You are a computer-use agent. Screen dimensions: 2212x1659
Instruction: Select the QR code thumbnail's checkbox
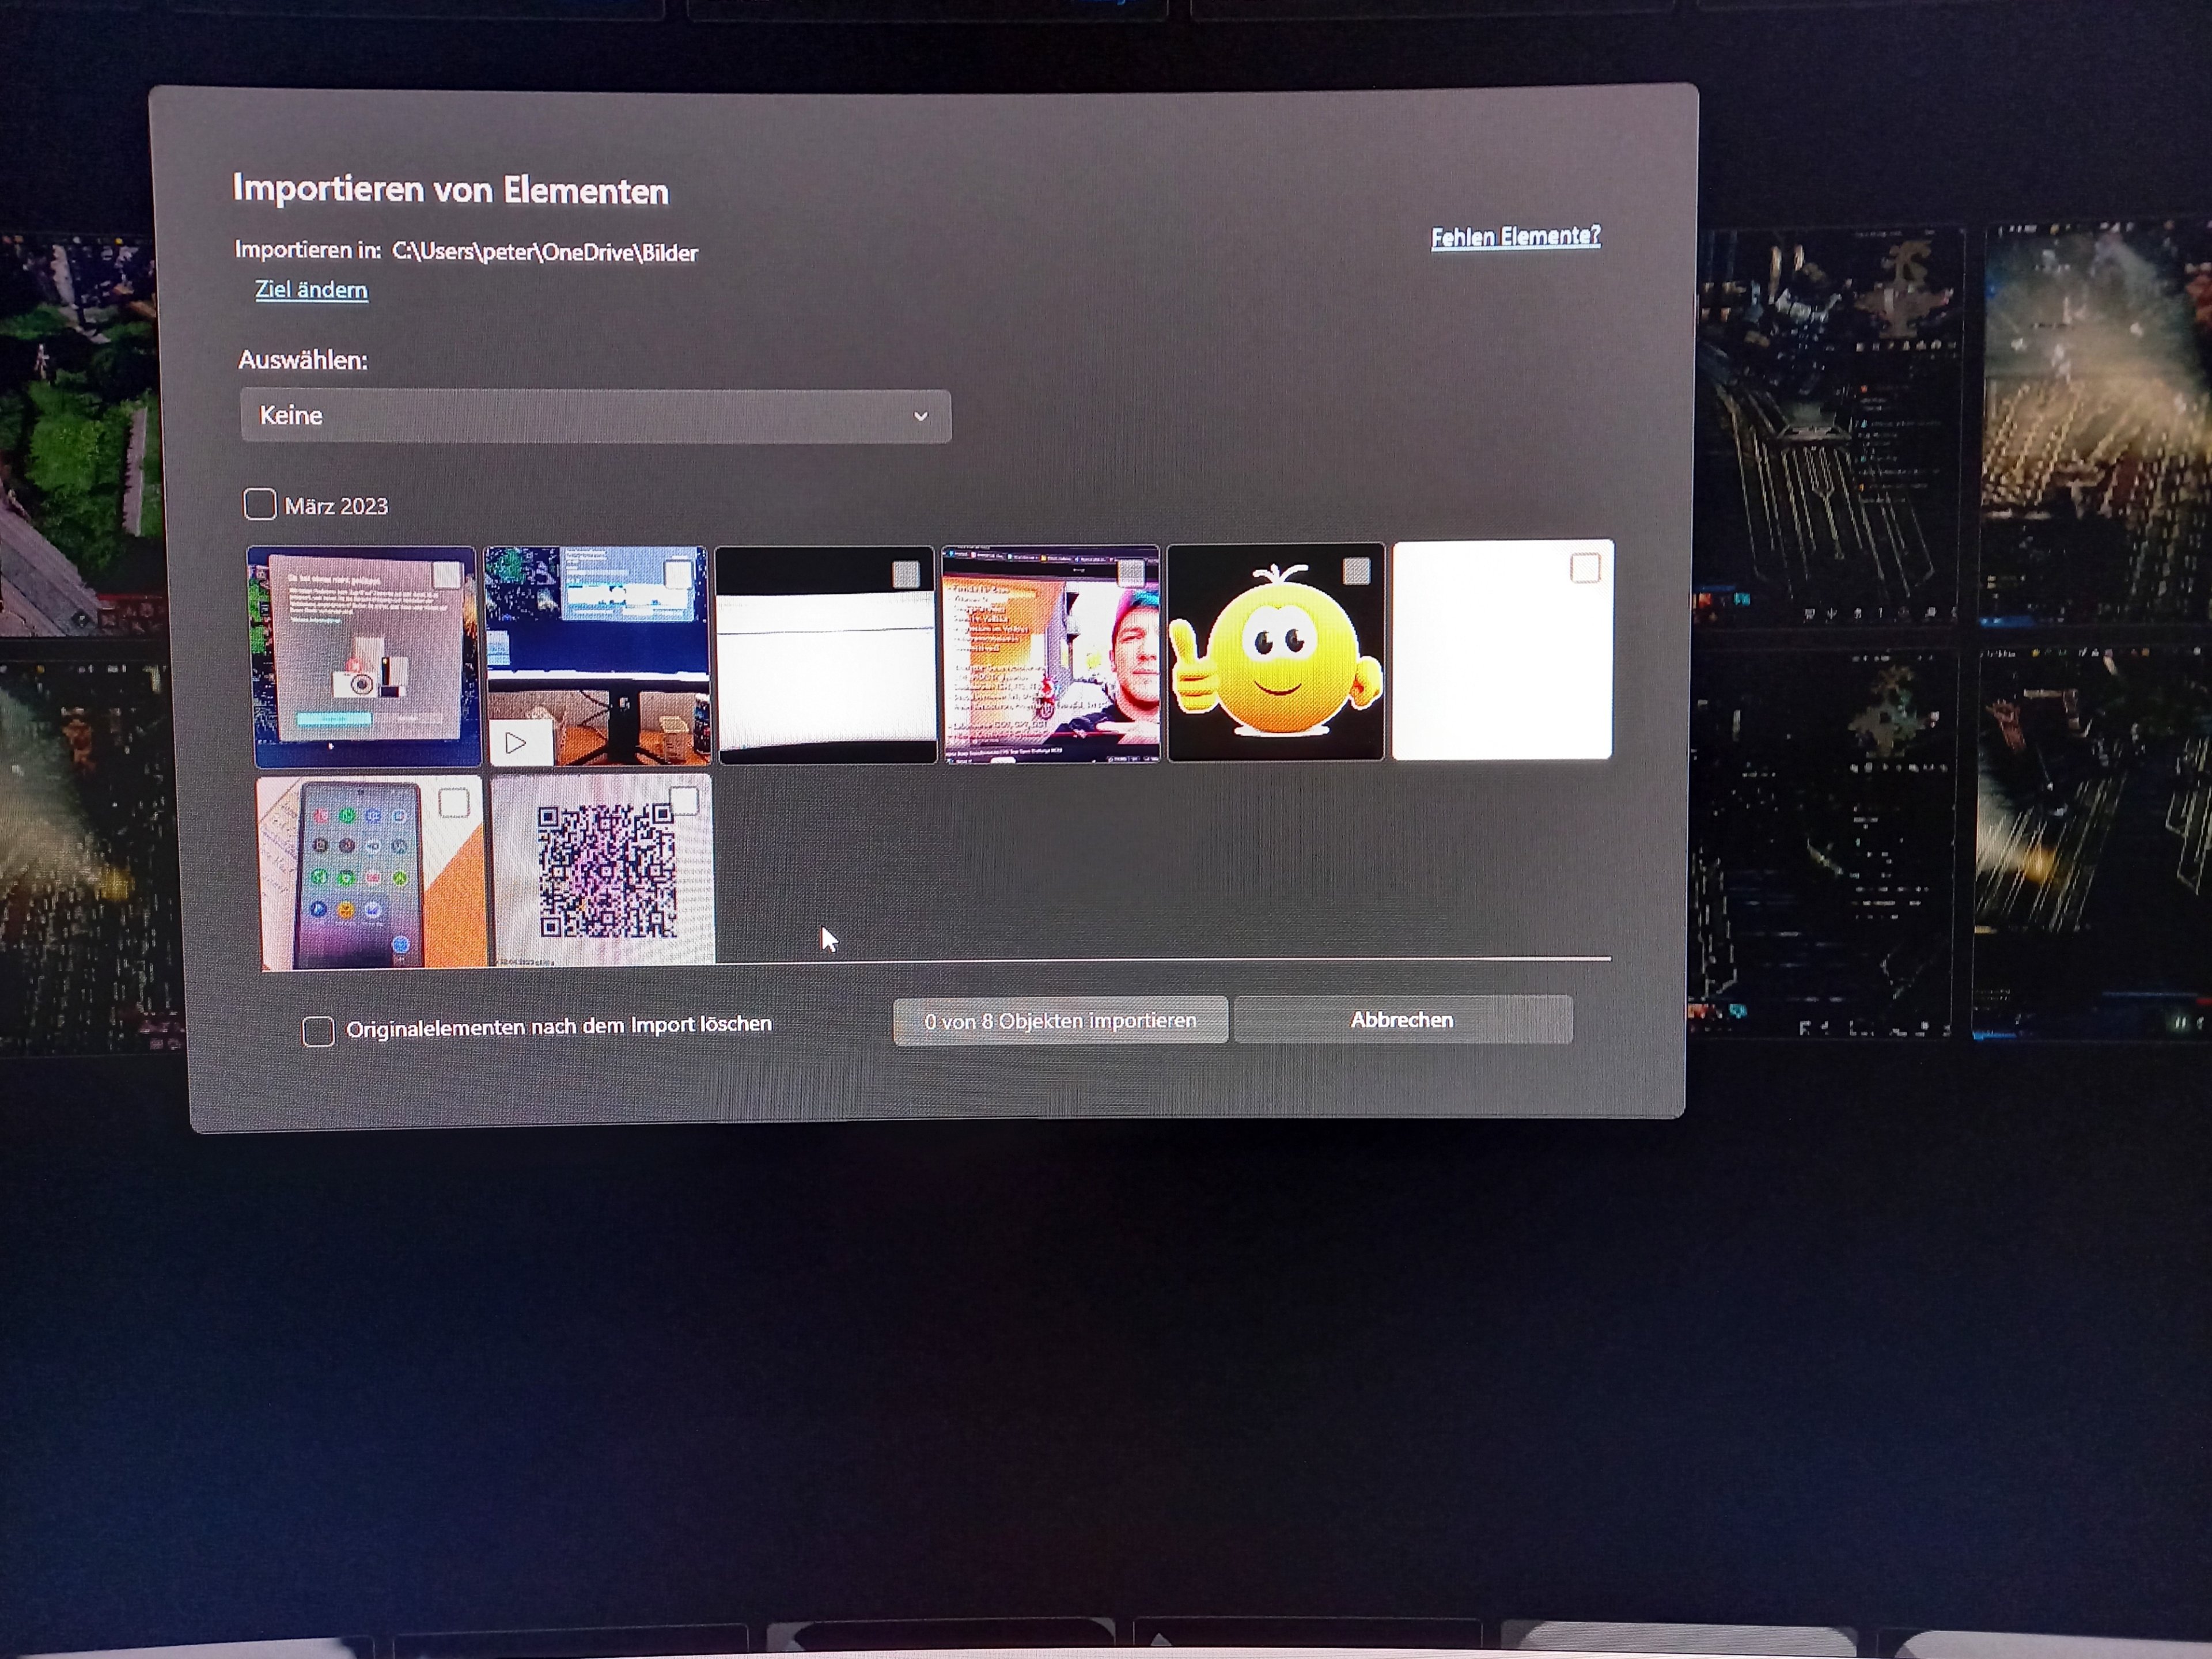click(x=684, y=800)
